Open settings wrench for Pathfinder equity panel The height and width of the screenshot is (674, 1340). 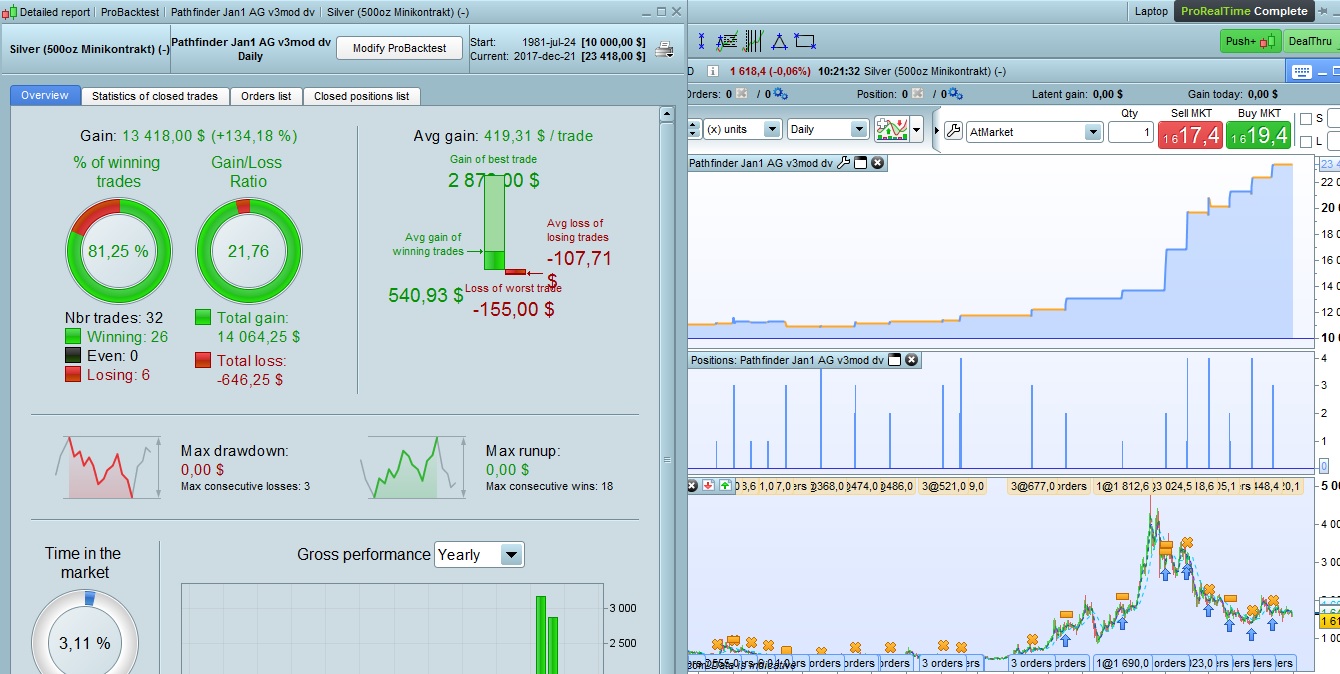[843, 163]
